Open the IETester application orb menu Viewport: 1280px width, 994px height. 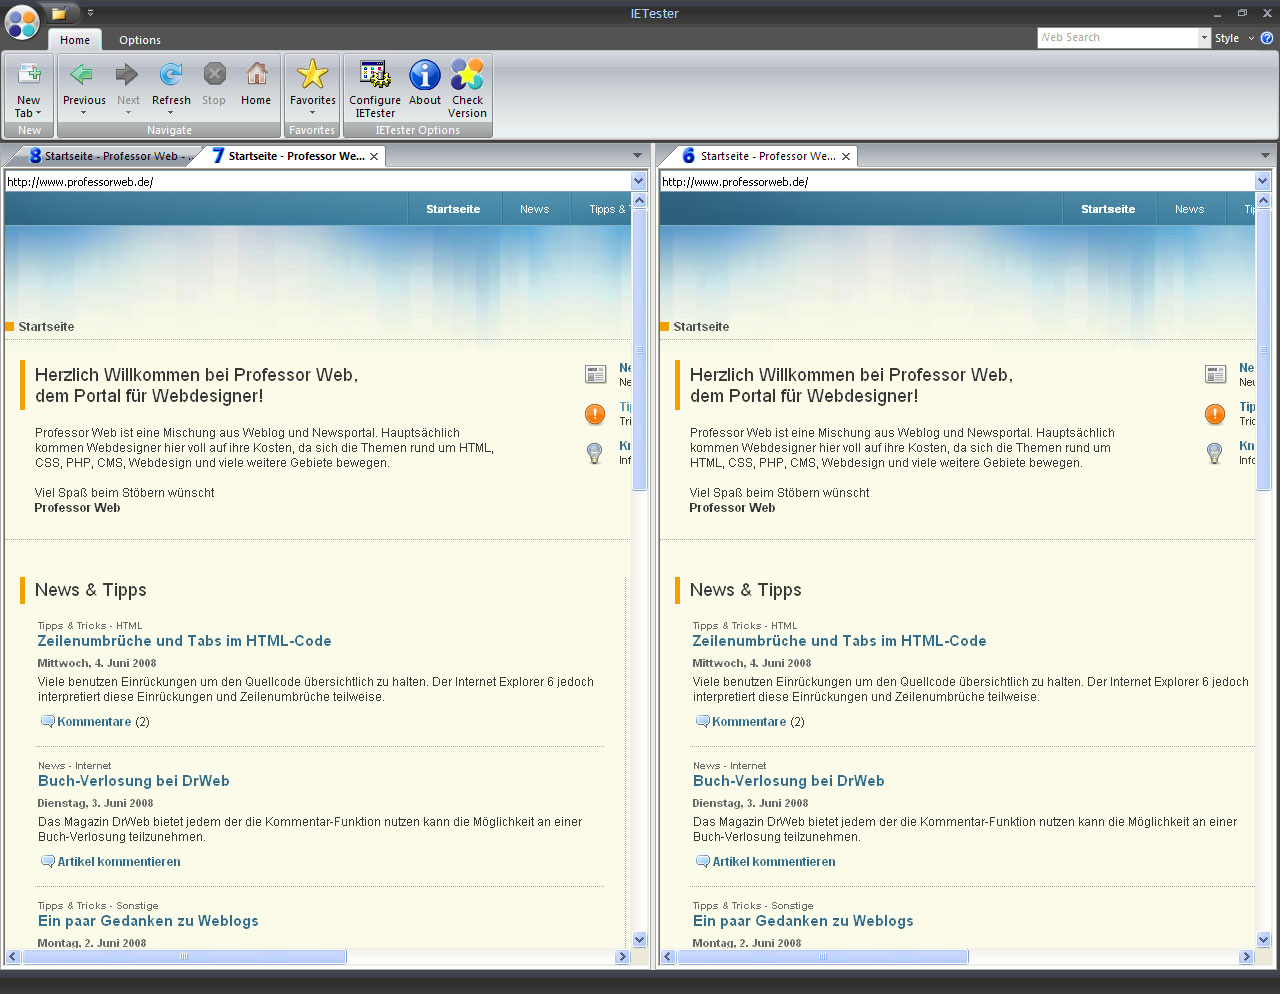(x=21, y=21)
